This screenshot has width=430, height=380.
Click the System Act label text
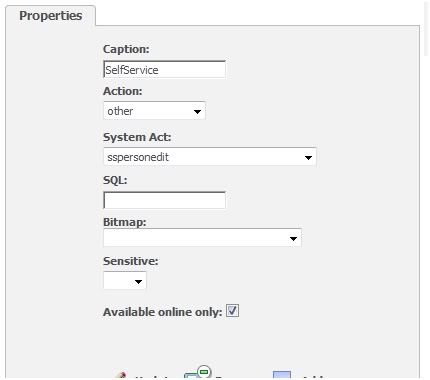coord(137,137)
